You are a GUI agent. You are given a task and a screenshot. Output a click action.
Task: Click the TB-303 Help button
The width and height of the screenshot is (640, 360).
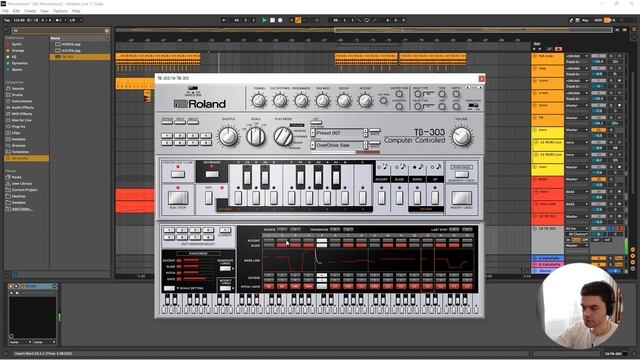tap(180, 121)
